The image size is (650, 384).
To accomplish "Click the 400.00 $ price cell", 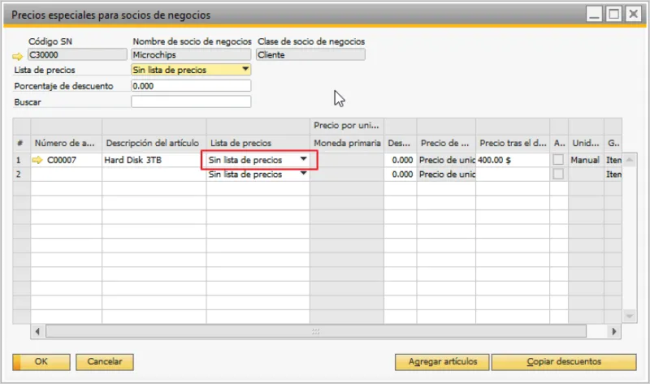I will point(512,160).
